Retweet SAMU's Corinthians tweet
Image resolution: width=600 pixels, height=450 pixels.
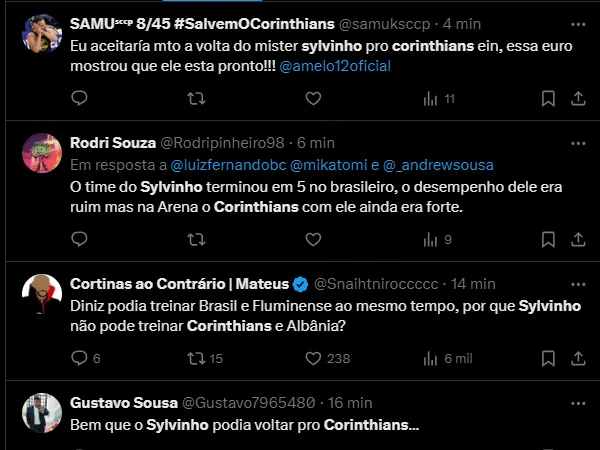(197, 98)
